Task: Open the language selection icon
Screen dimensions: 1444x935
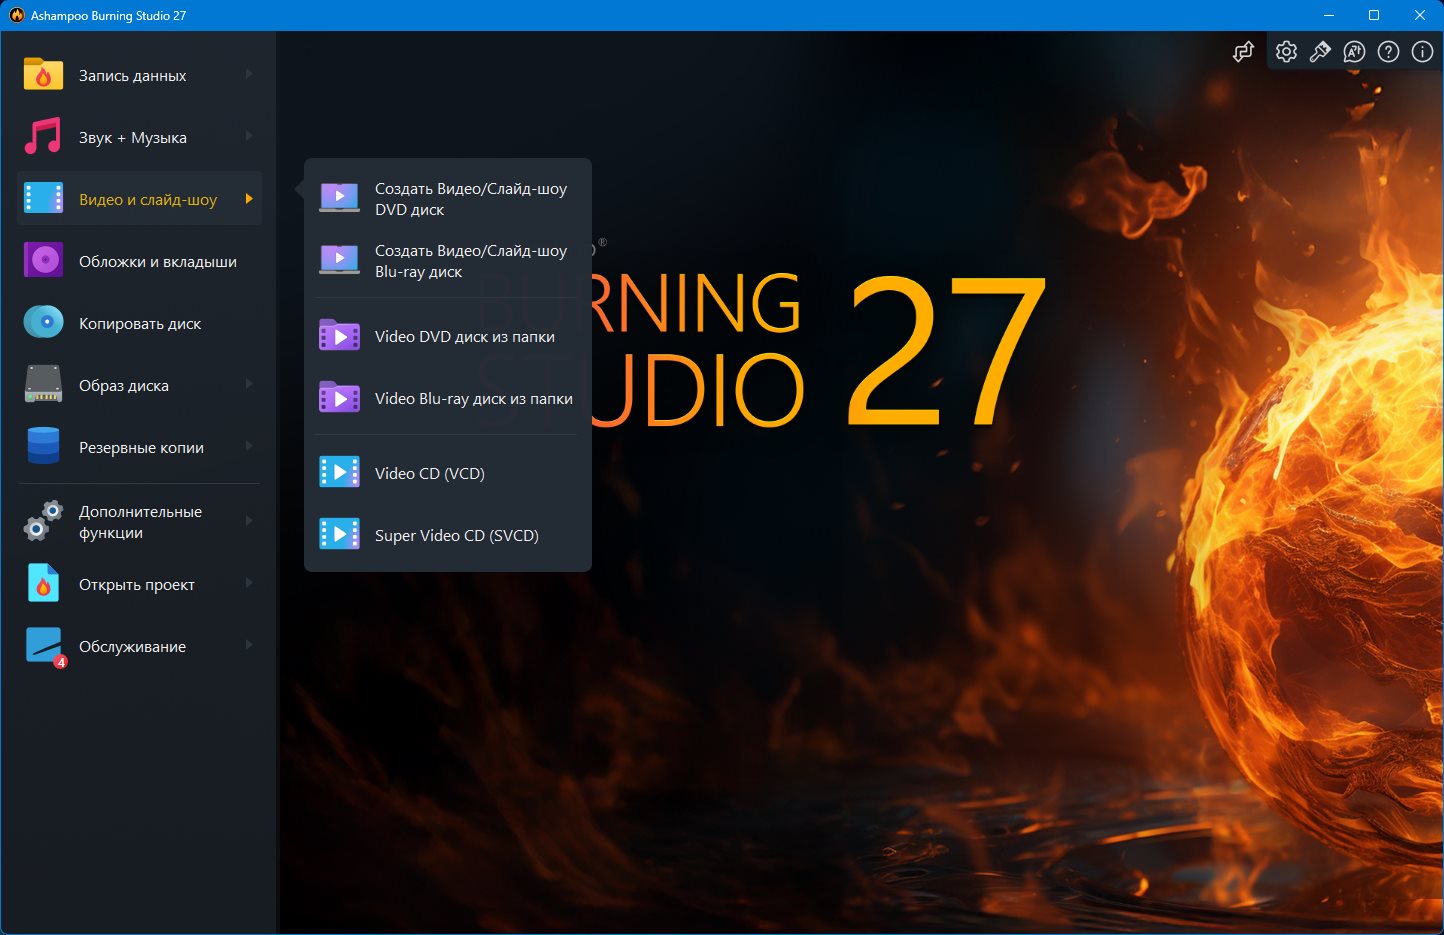Action: (x=1354, y=52)
